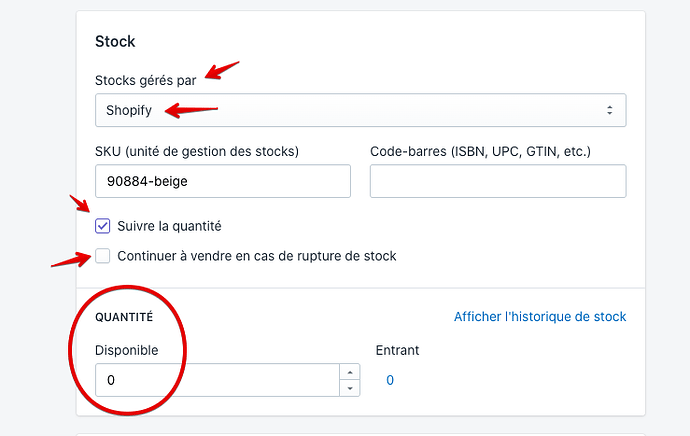The image size is (690, 436).
Task: Click the Entrant value 0 link
Action: (390, 380)
